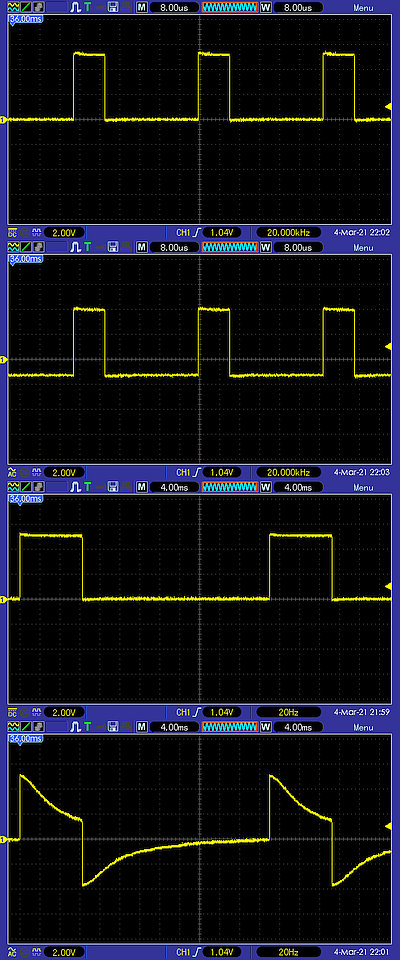Click the 20.000kHz frequency readout in the 22:02 capture

[x=289, y=233]
